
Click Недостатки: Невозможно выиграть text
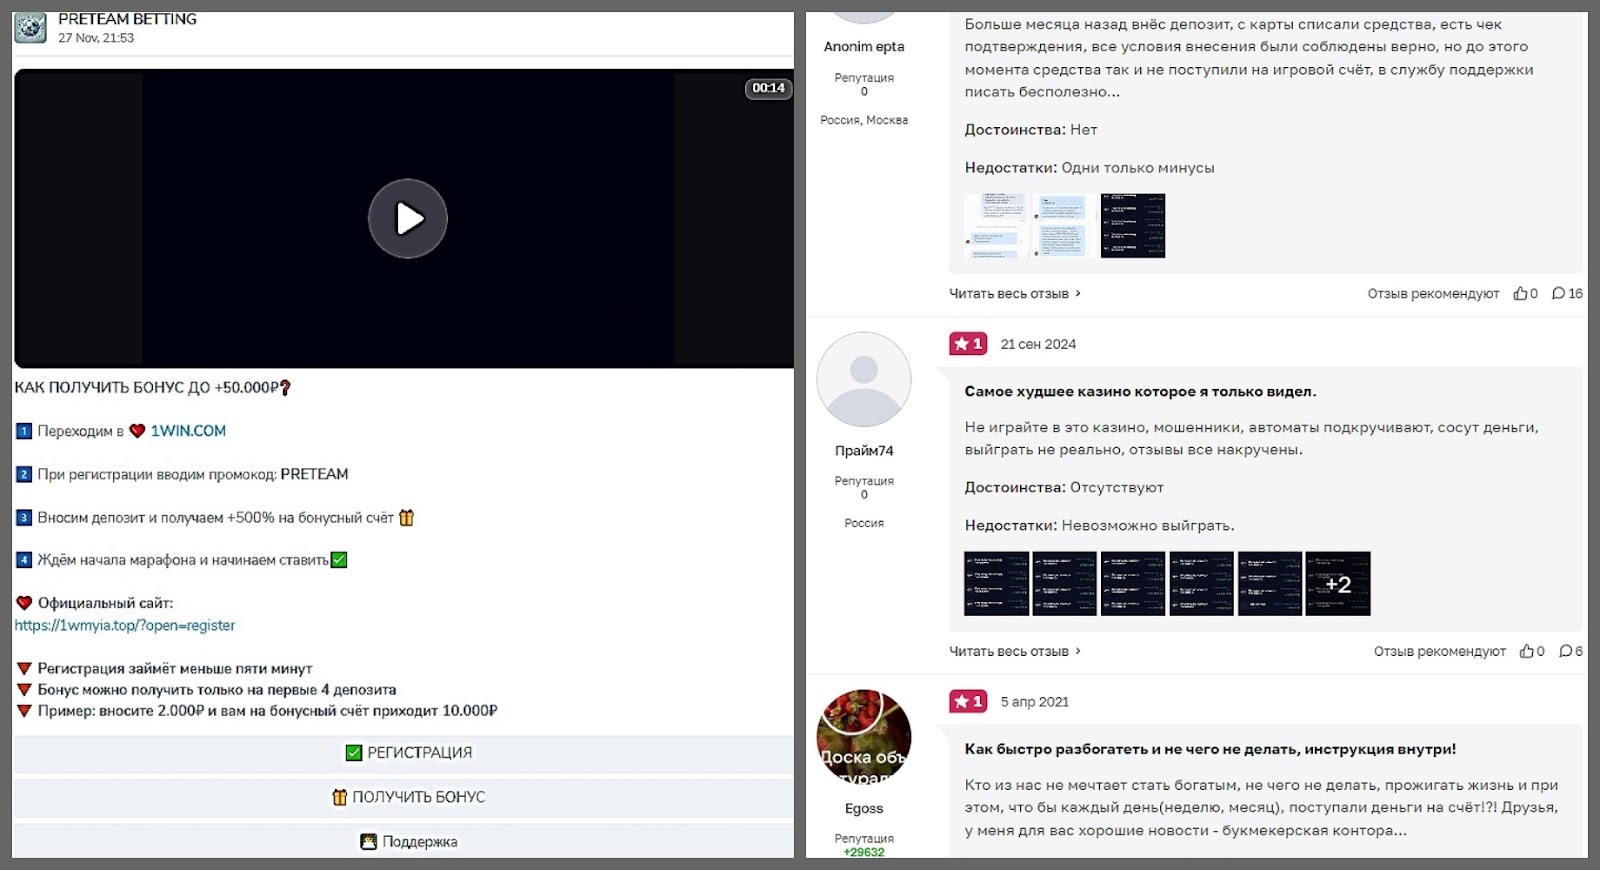[1099, 526]
